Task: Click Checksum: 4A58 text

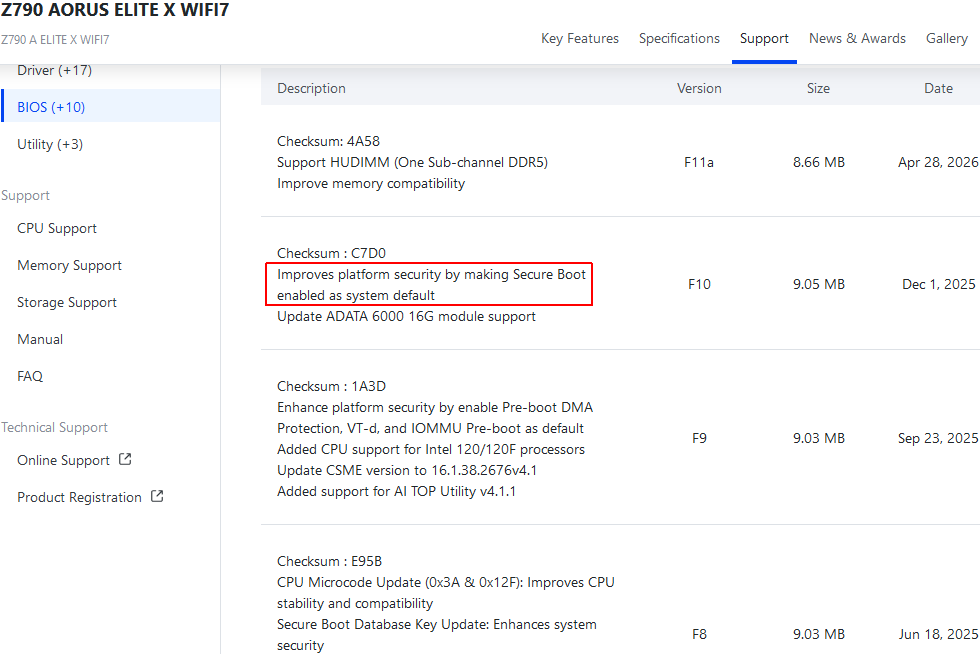Action: click(328, 141)
